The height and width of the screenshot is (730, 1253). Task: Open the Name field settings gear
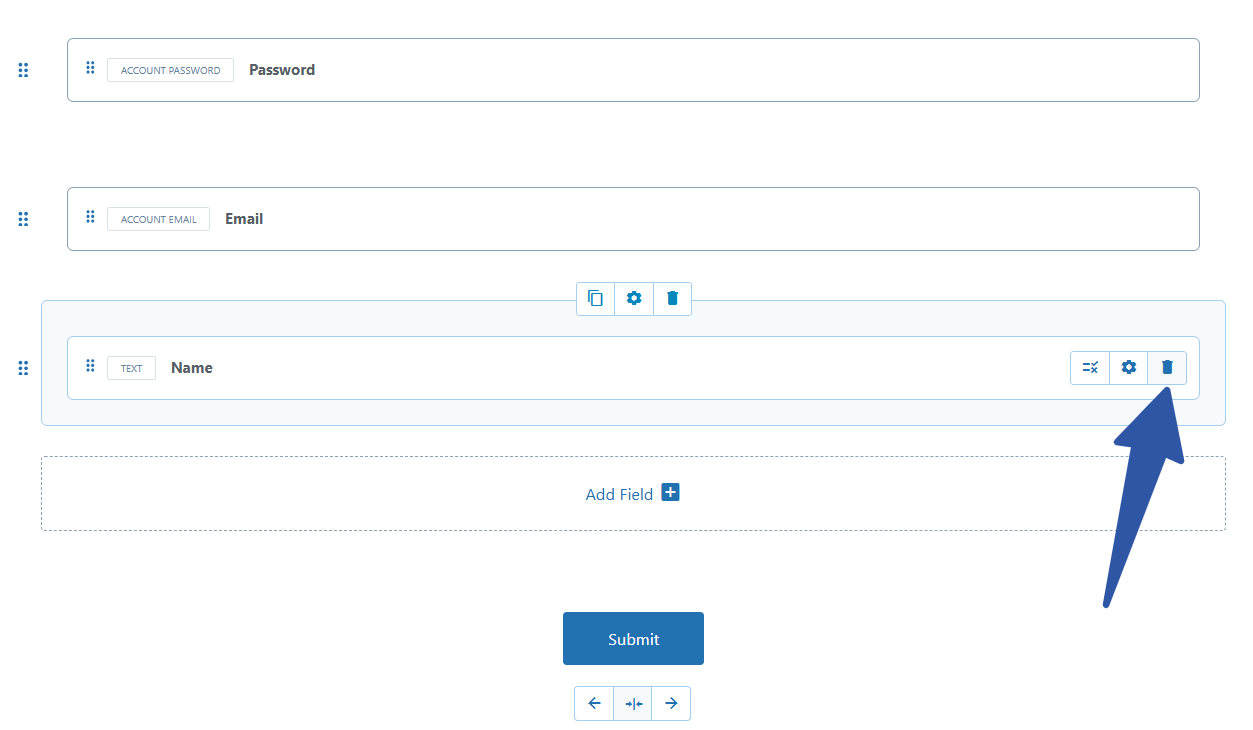pos(1128,367)
